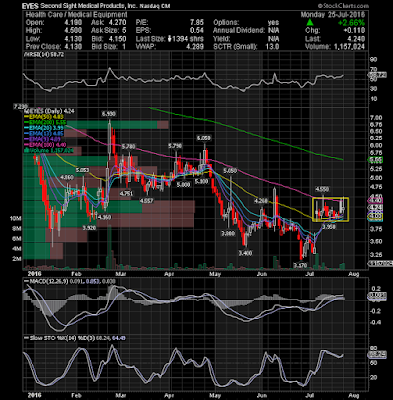Click the green up-triangle price change icon
393x400 pixels.
point(310,22)
